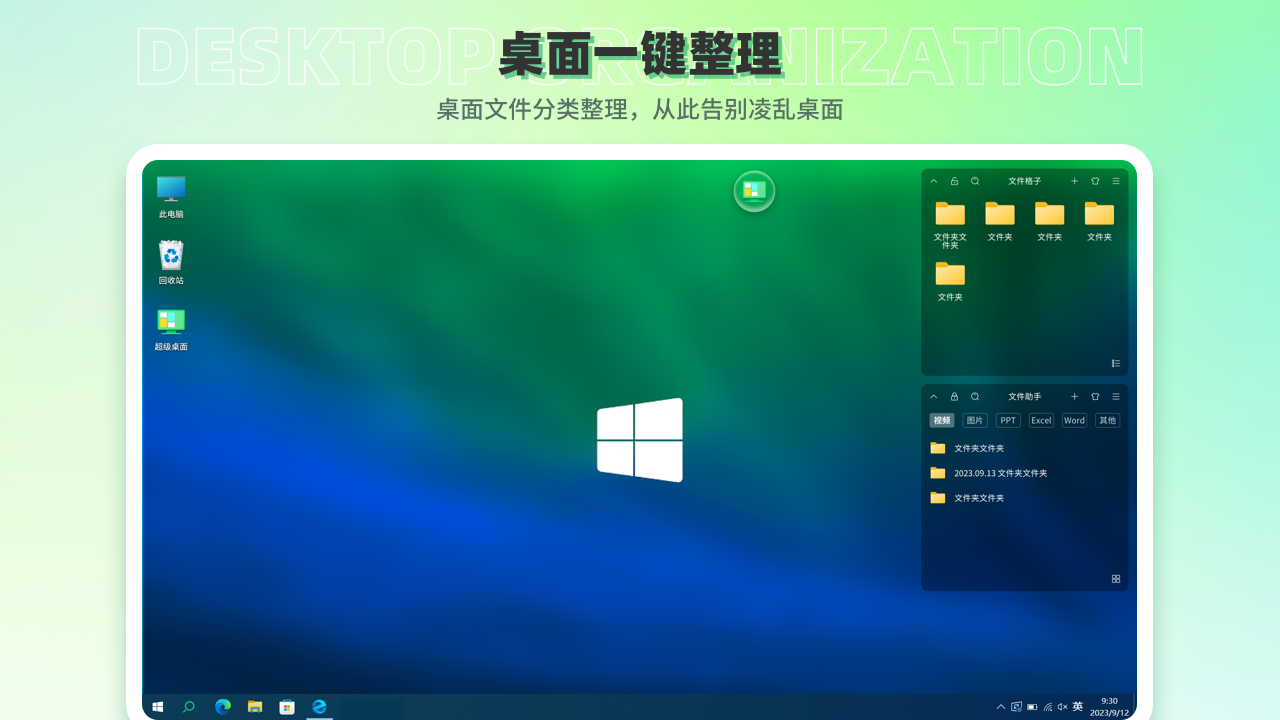Viewport: 1280px width, 720px height.
Task: Switch 文件格子 to list view
Action: [x=1116, y=363]
